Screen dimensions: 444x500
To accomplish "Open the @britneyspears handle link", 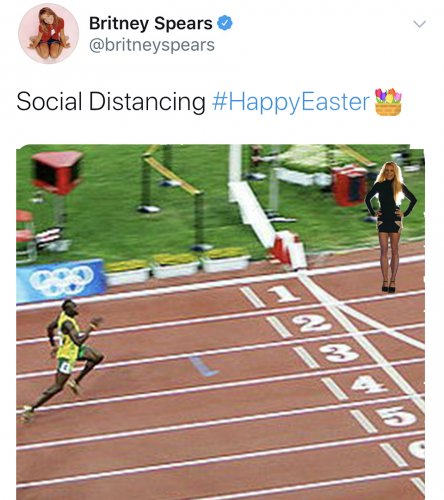I will click(x=152, y=45).
